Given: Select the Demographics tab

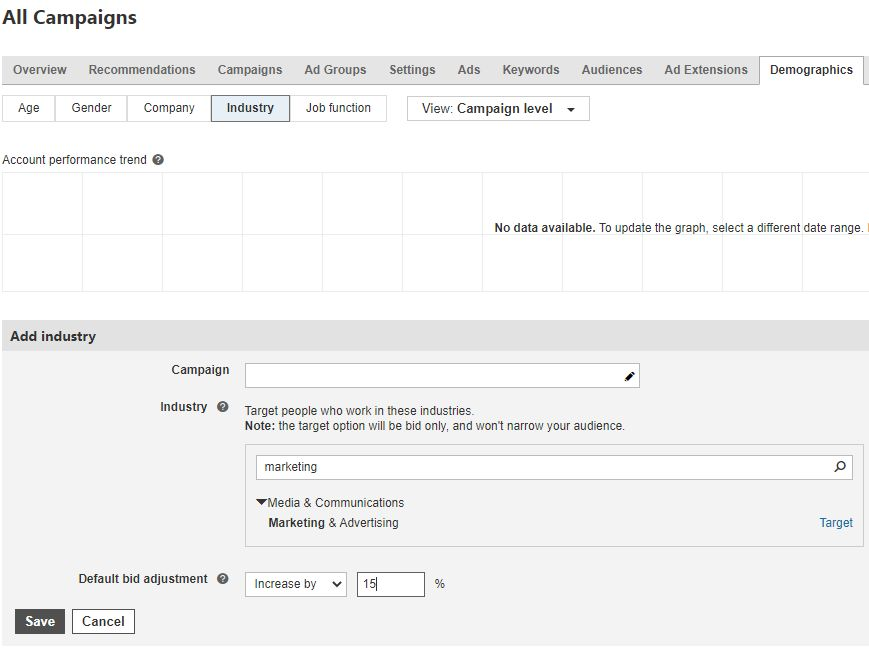Looking at the screenshot, I should 811,70.
